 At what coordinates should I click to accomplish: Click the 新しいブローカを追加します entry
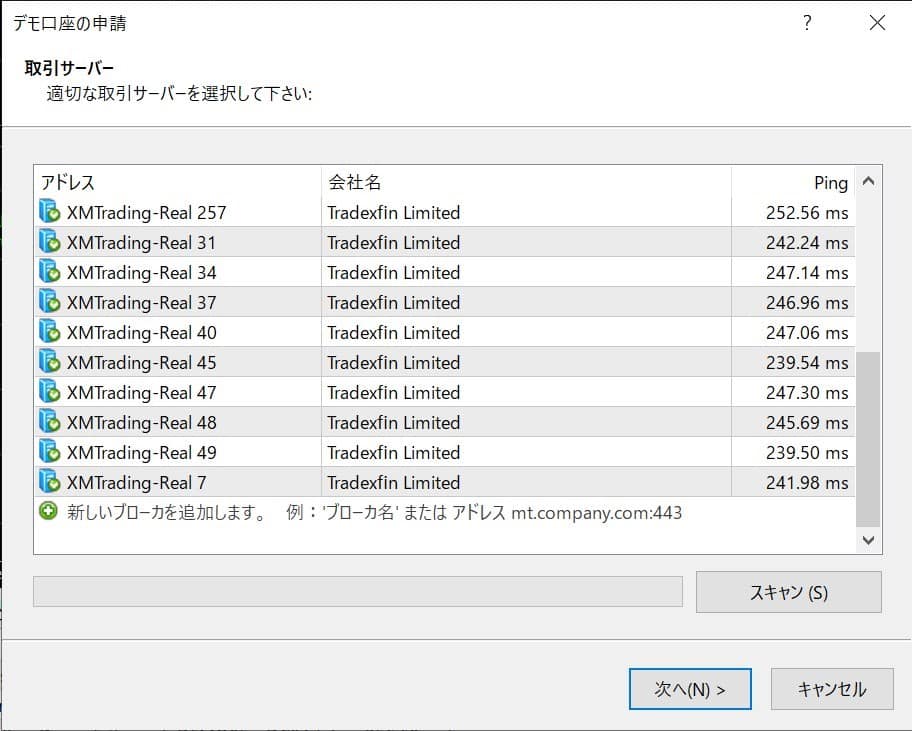375,512
